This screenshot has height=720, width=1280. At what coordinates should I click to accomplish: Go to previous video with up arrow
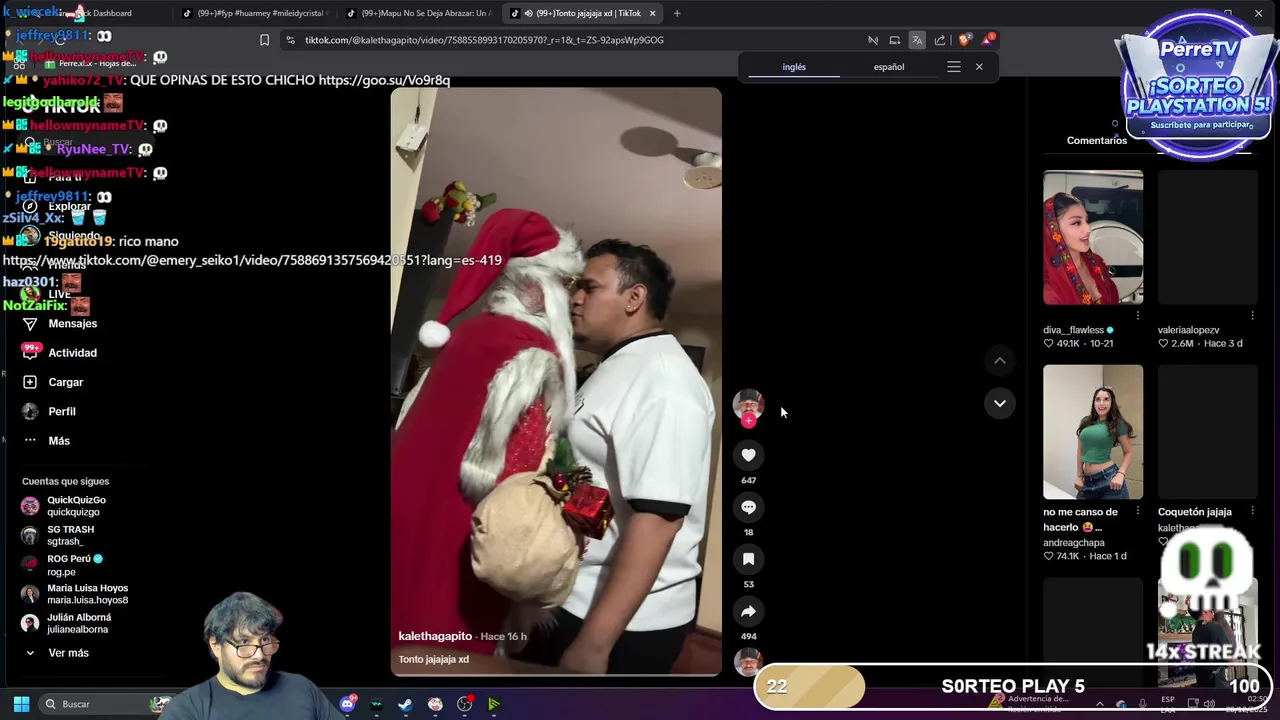tap(999, 360)
